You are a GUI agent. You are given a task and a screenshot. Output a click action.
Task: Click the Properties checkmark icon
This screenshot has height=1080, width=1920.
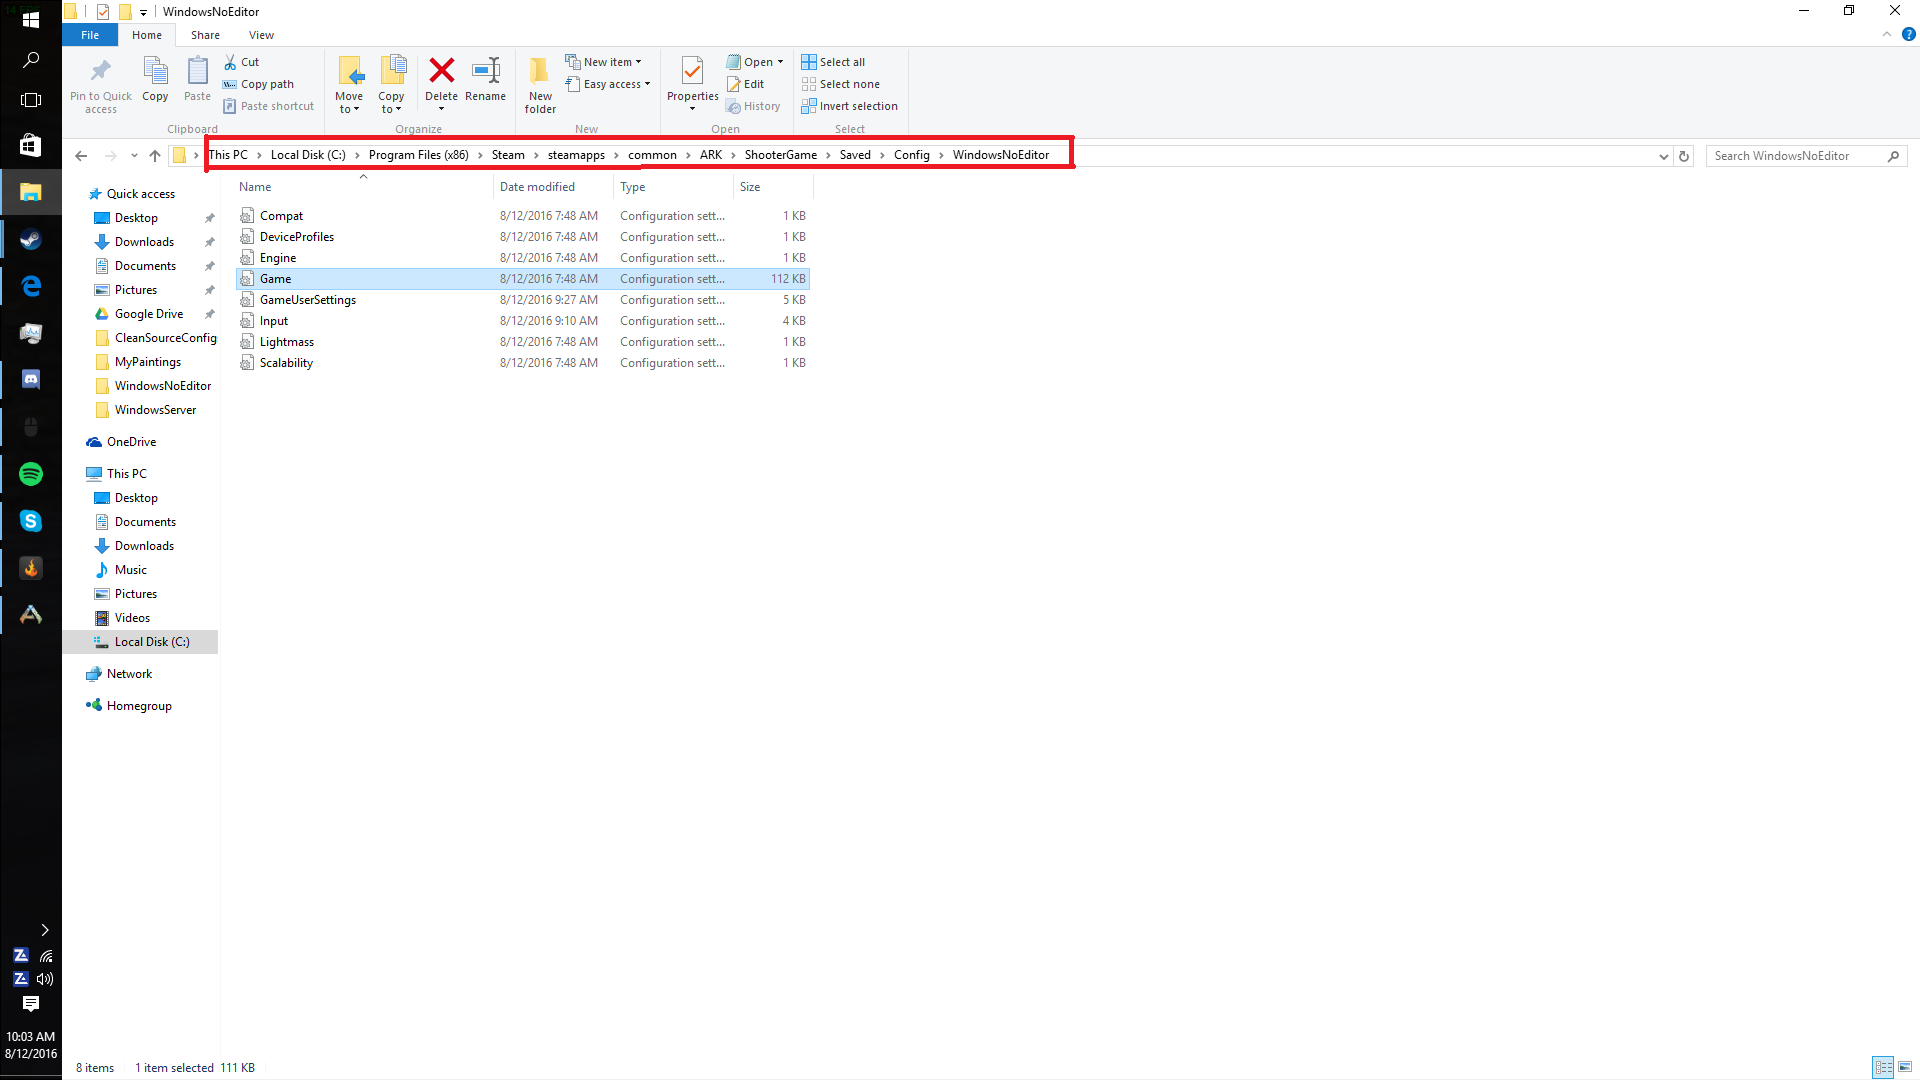pos(692,71)
